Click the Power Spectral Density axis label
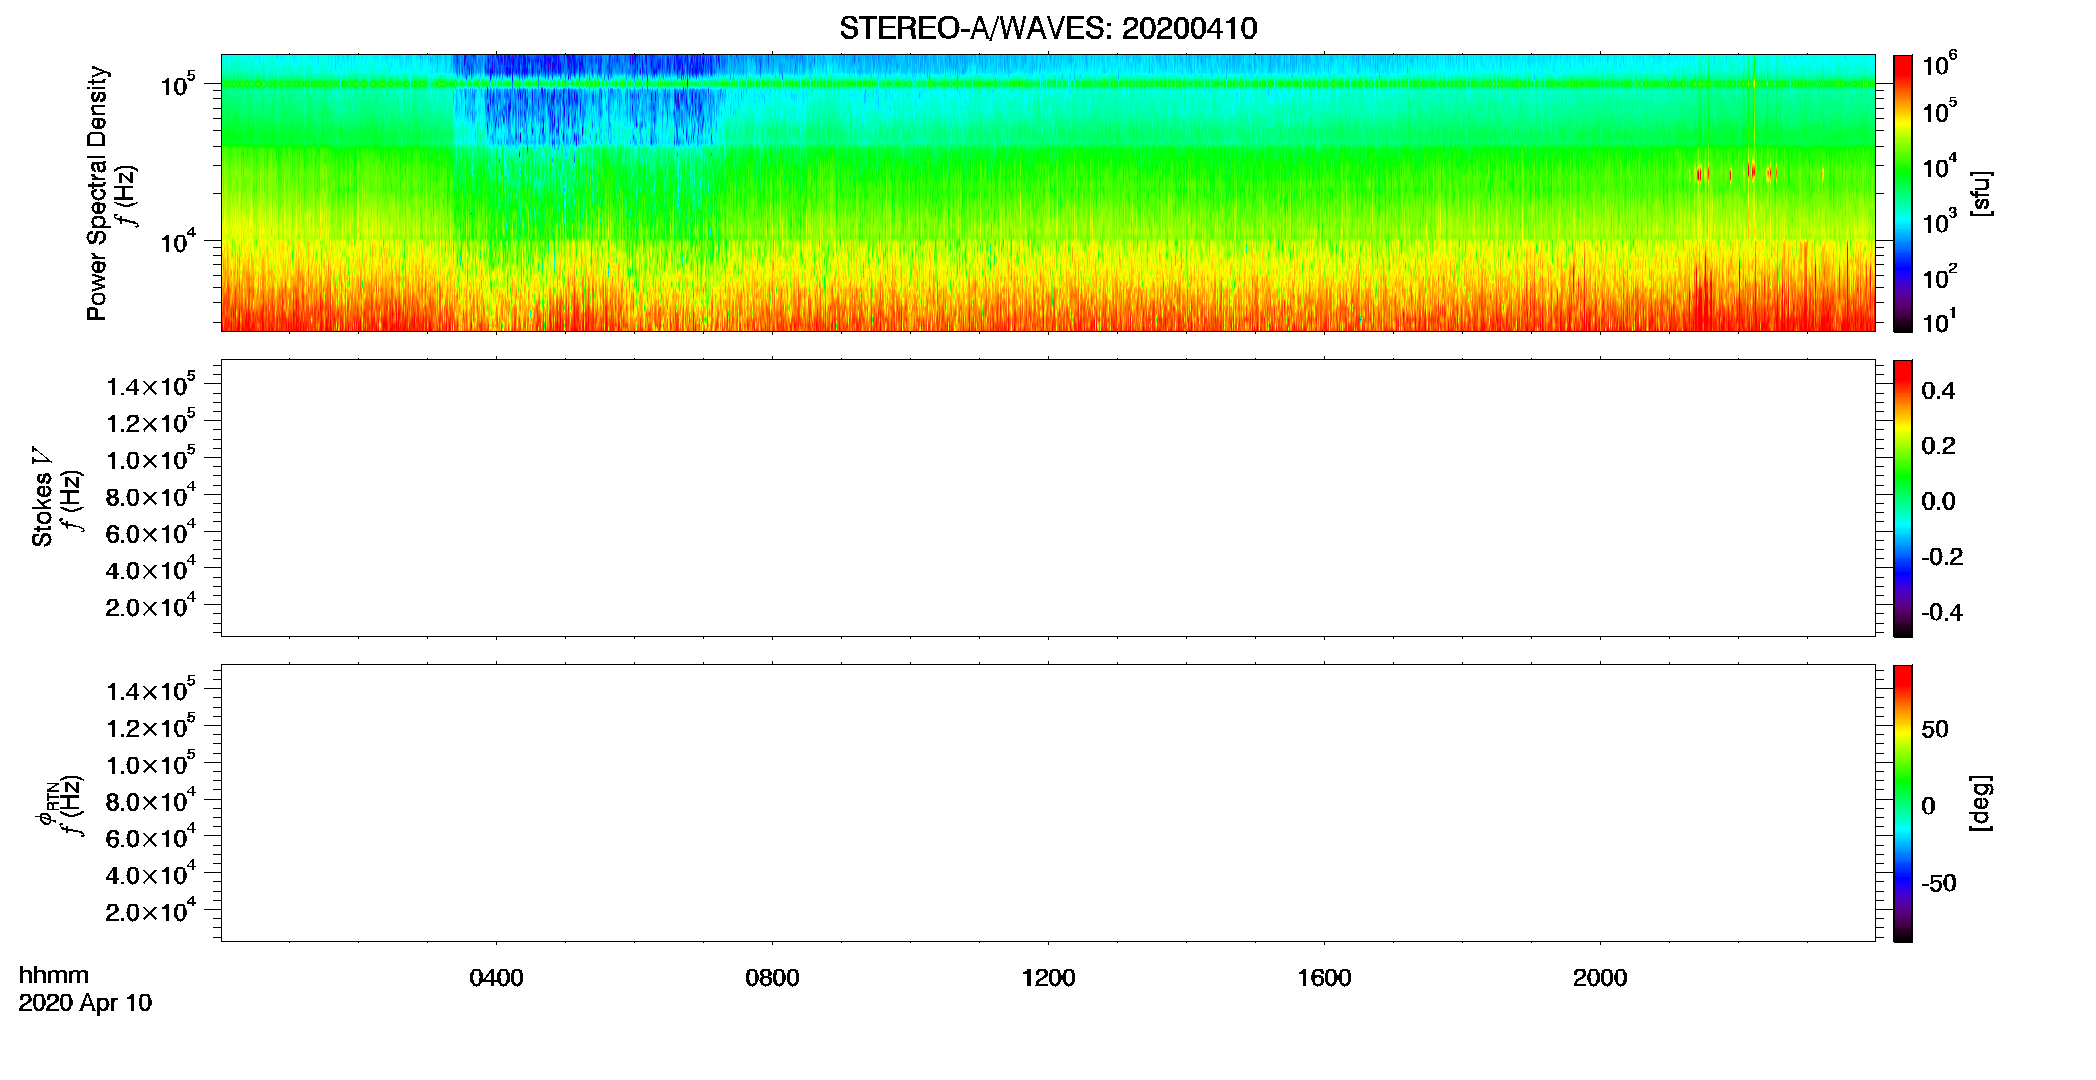The width and height of the screenshot is (2096, 1080). click(97, 193)
